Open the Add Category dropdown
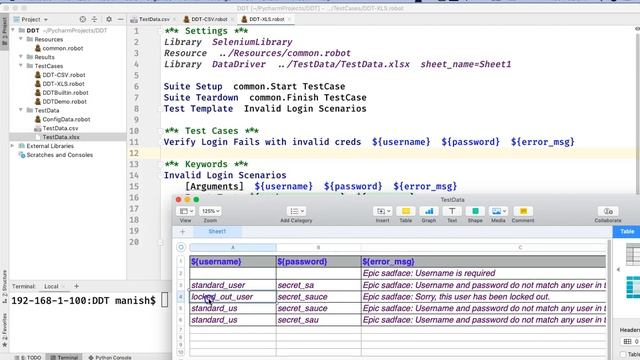 (296, 211)
